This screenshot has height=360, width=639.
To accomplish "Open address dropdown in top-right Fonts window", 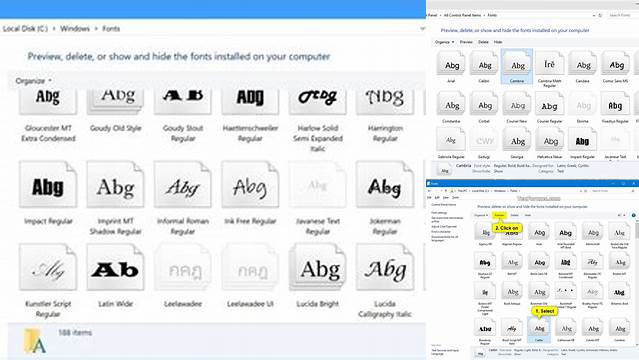I will [594, 15].
